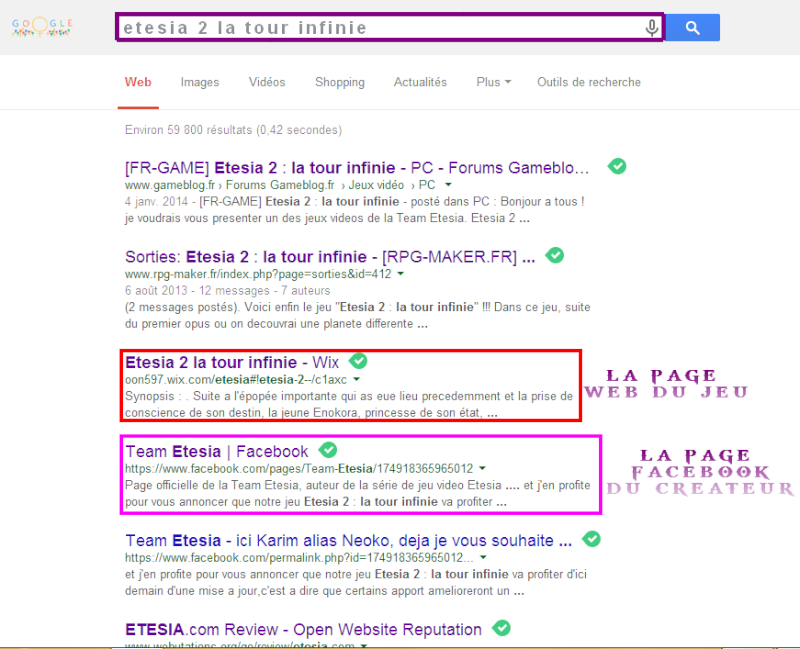Open Outils de recherche
The height and width of the screenshot is (649, 800).
pos(589,82)
